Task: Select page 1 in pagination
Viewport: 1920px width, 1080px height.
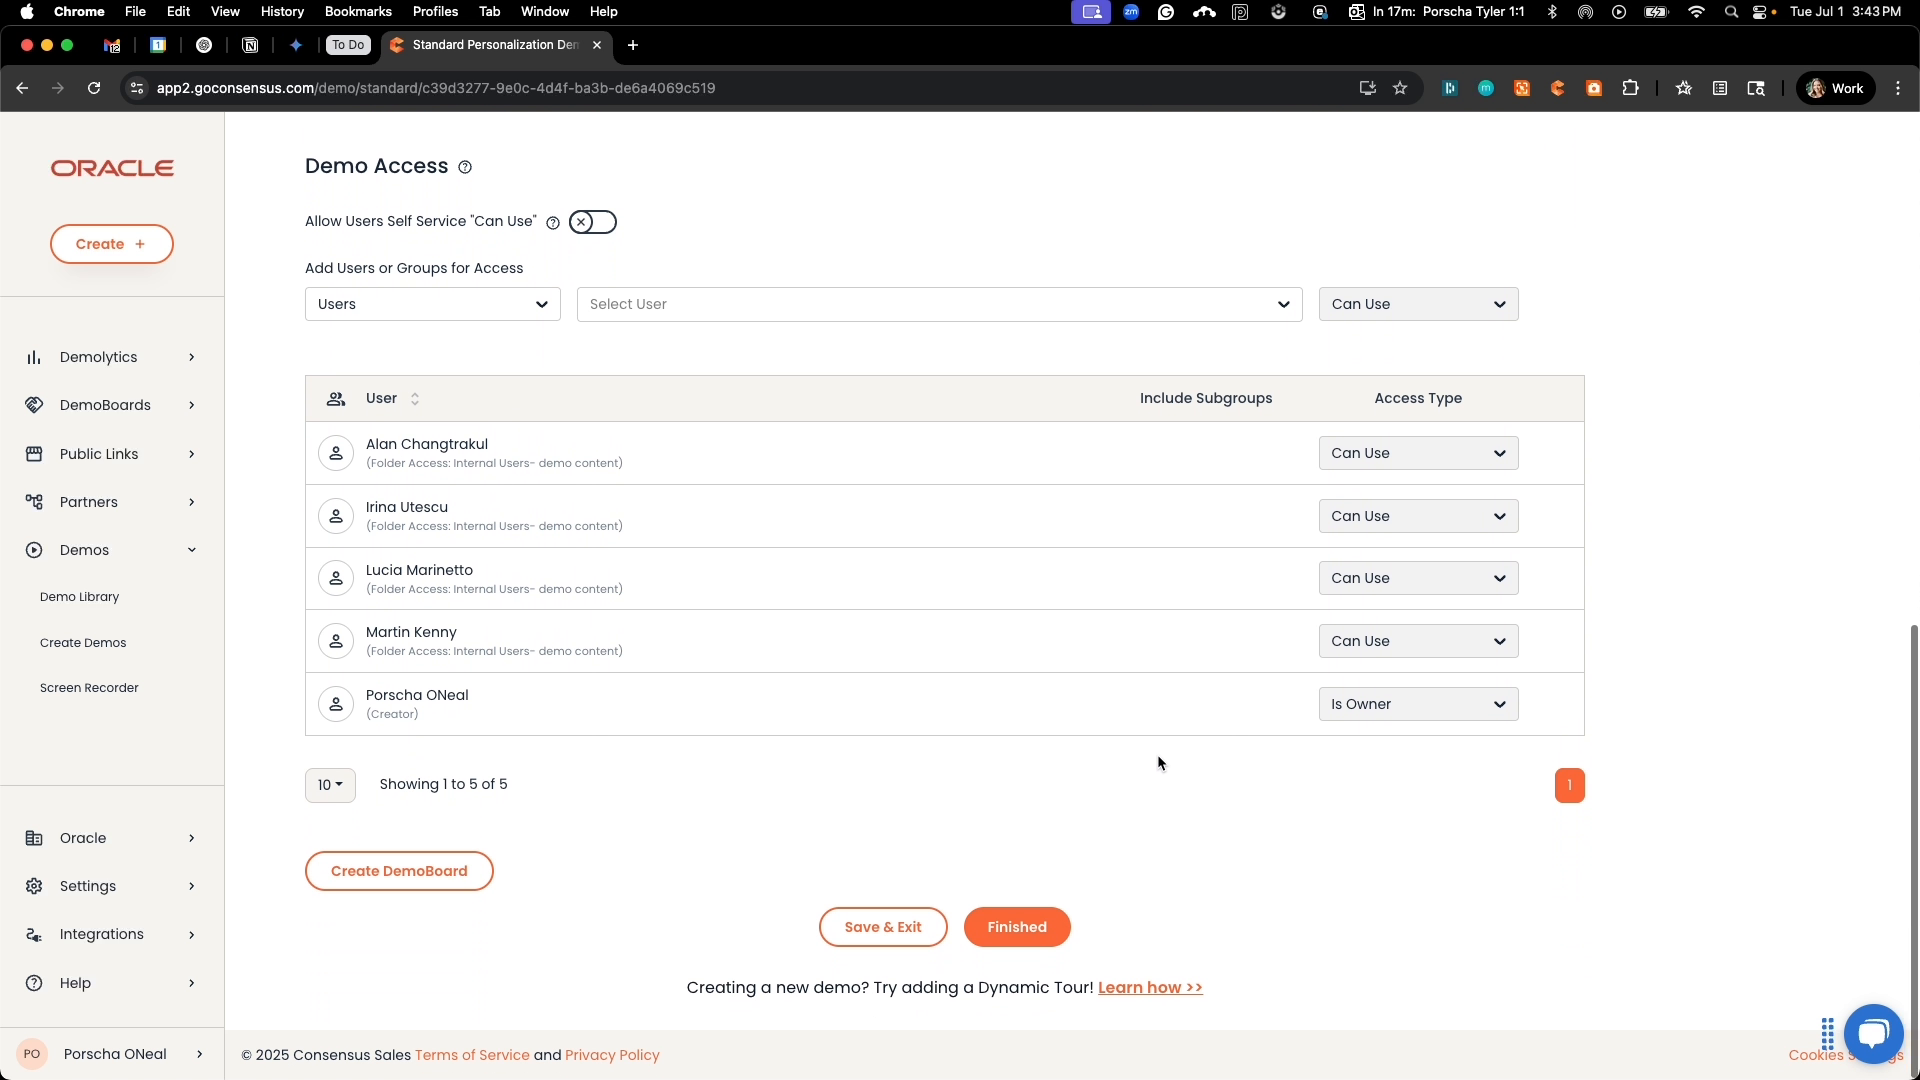Action: pos(1570,785)
